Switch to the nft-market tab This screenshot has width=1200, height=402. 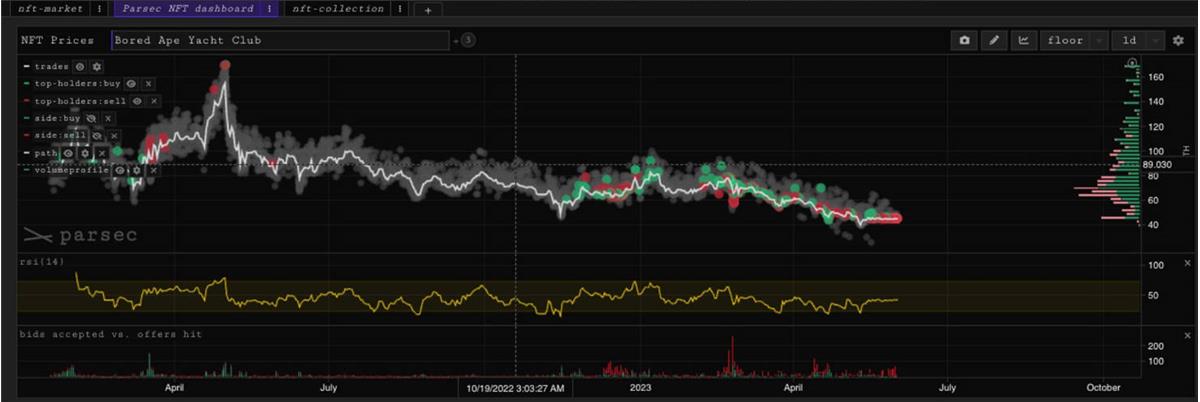point(52,9)
